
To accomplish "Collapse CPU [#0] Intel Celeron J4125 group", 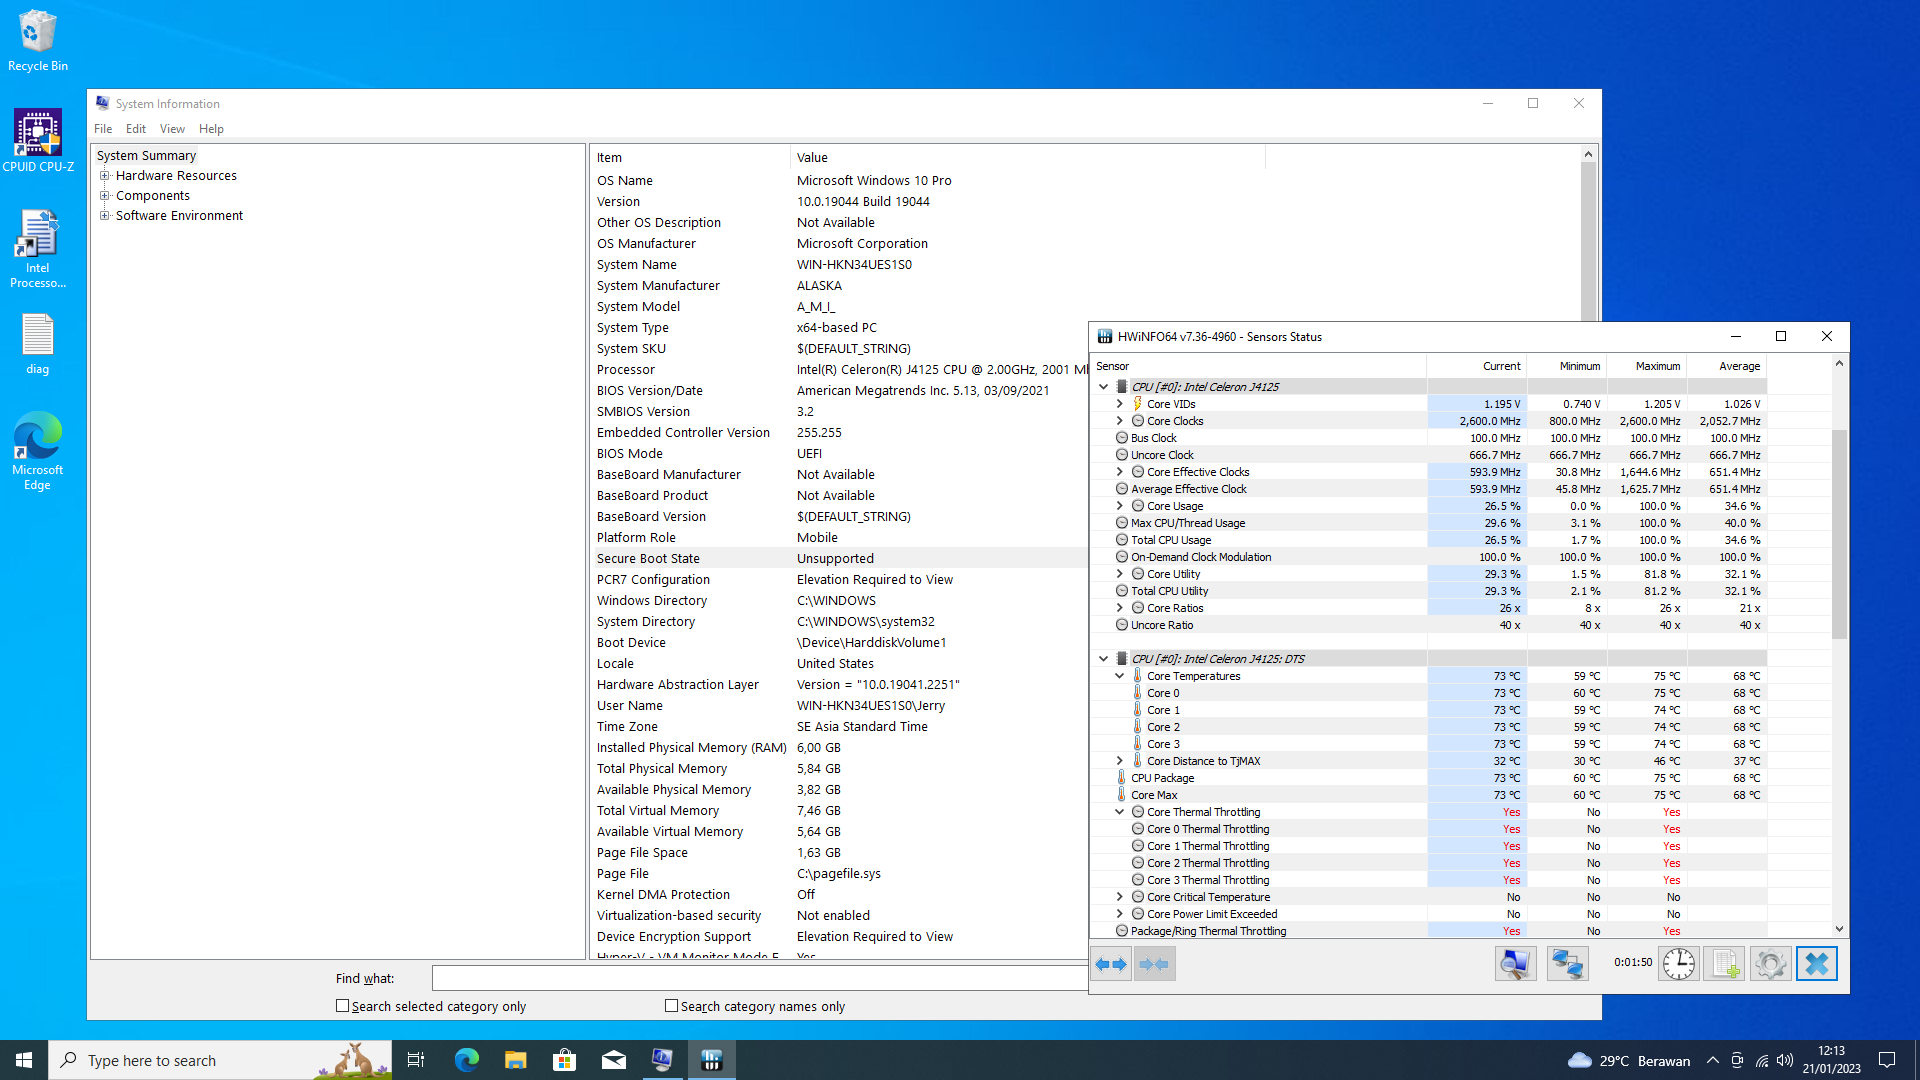I will 1103,387.
